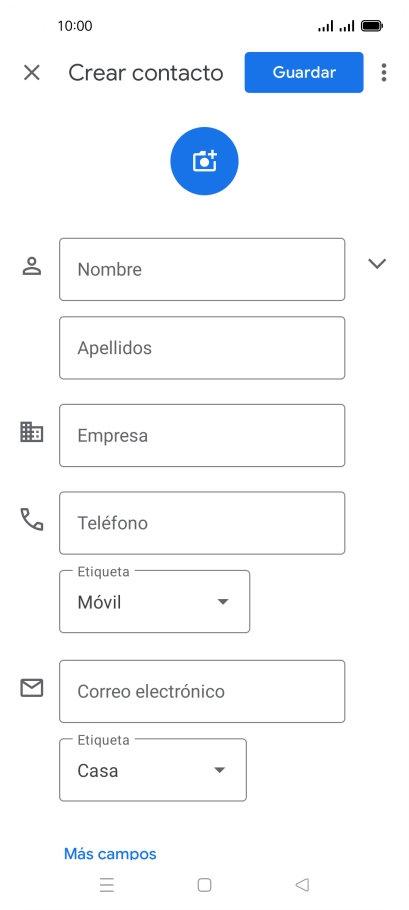
Task: Tap the Android back navigation triangle
Action: click(x=302, y=884)
